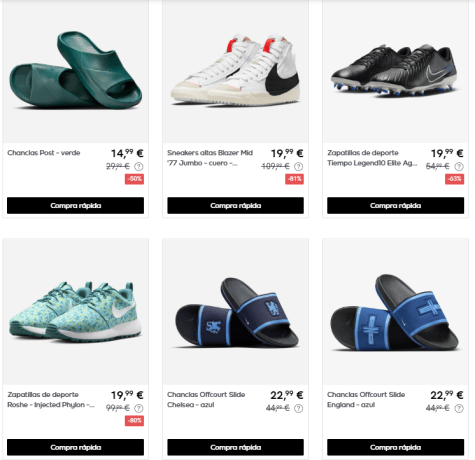Viewport: 475px width, 460px height.
Task: Click Compra rápida for Blazer Mid '77 Jumbo
Action: point(235,205)
